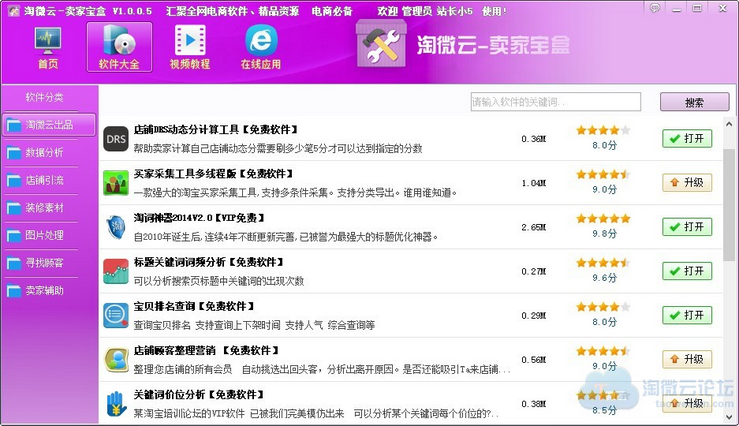739x426 pixels.
Task: Click description 可以分析搜索页标题中关键词的出现次数
Action: pyautogui.click(x=219, y=281)
